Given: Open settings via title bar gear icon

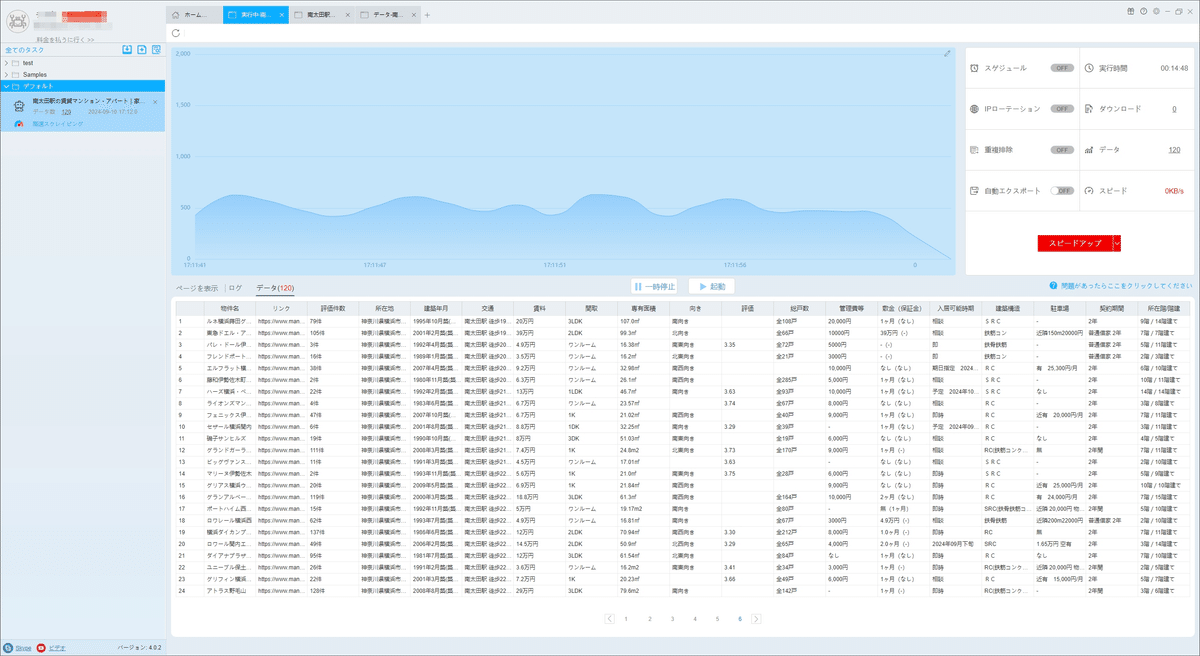Looking at the screenshot, I should [x=1156, y=11].
